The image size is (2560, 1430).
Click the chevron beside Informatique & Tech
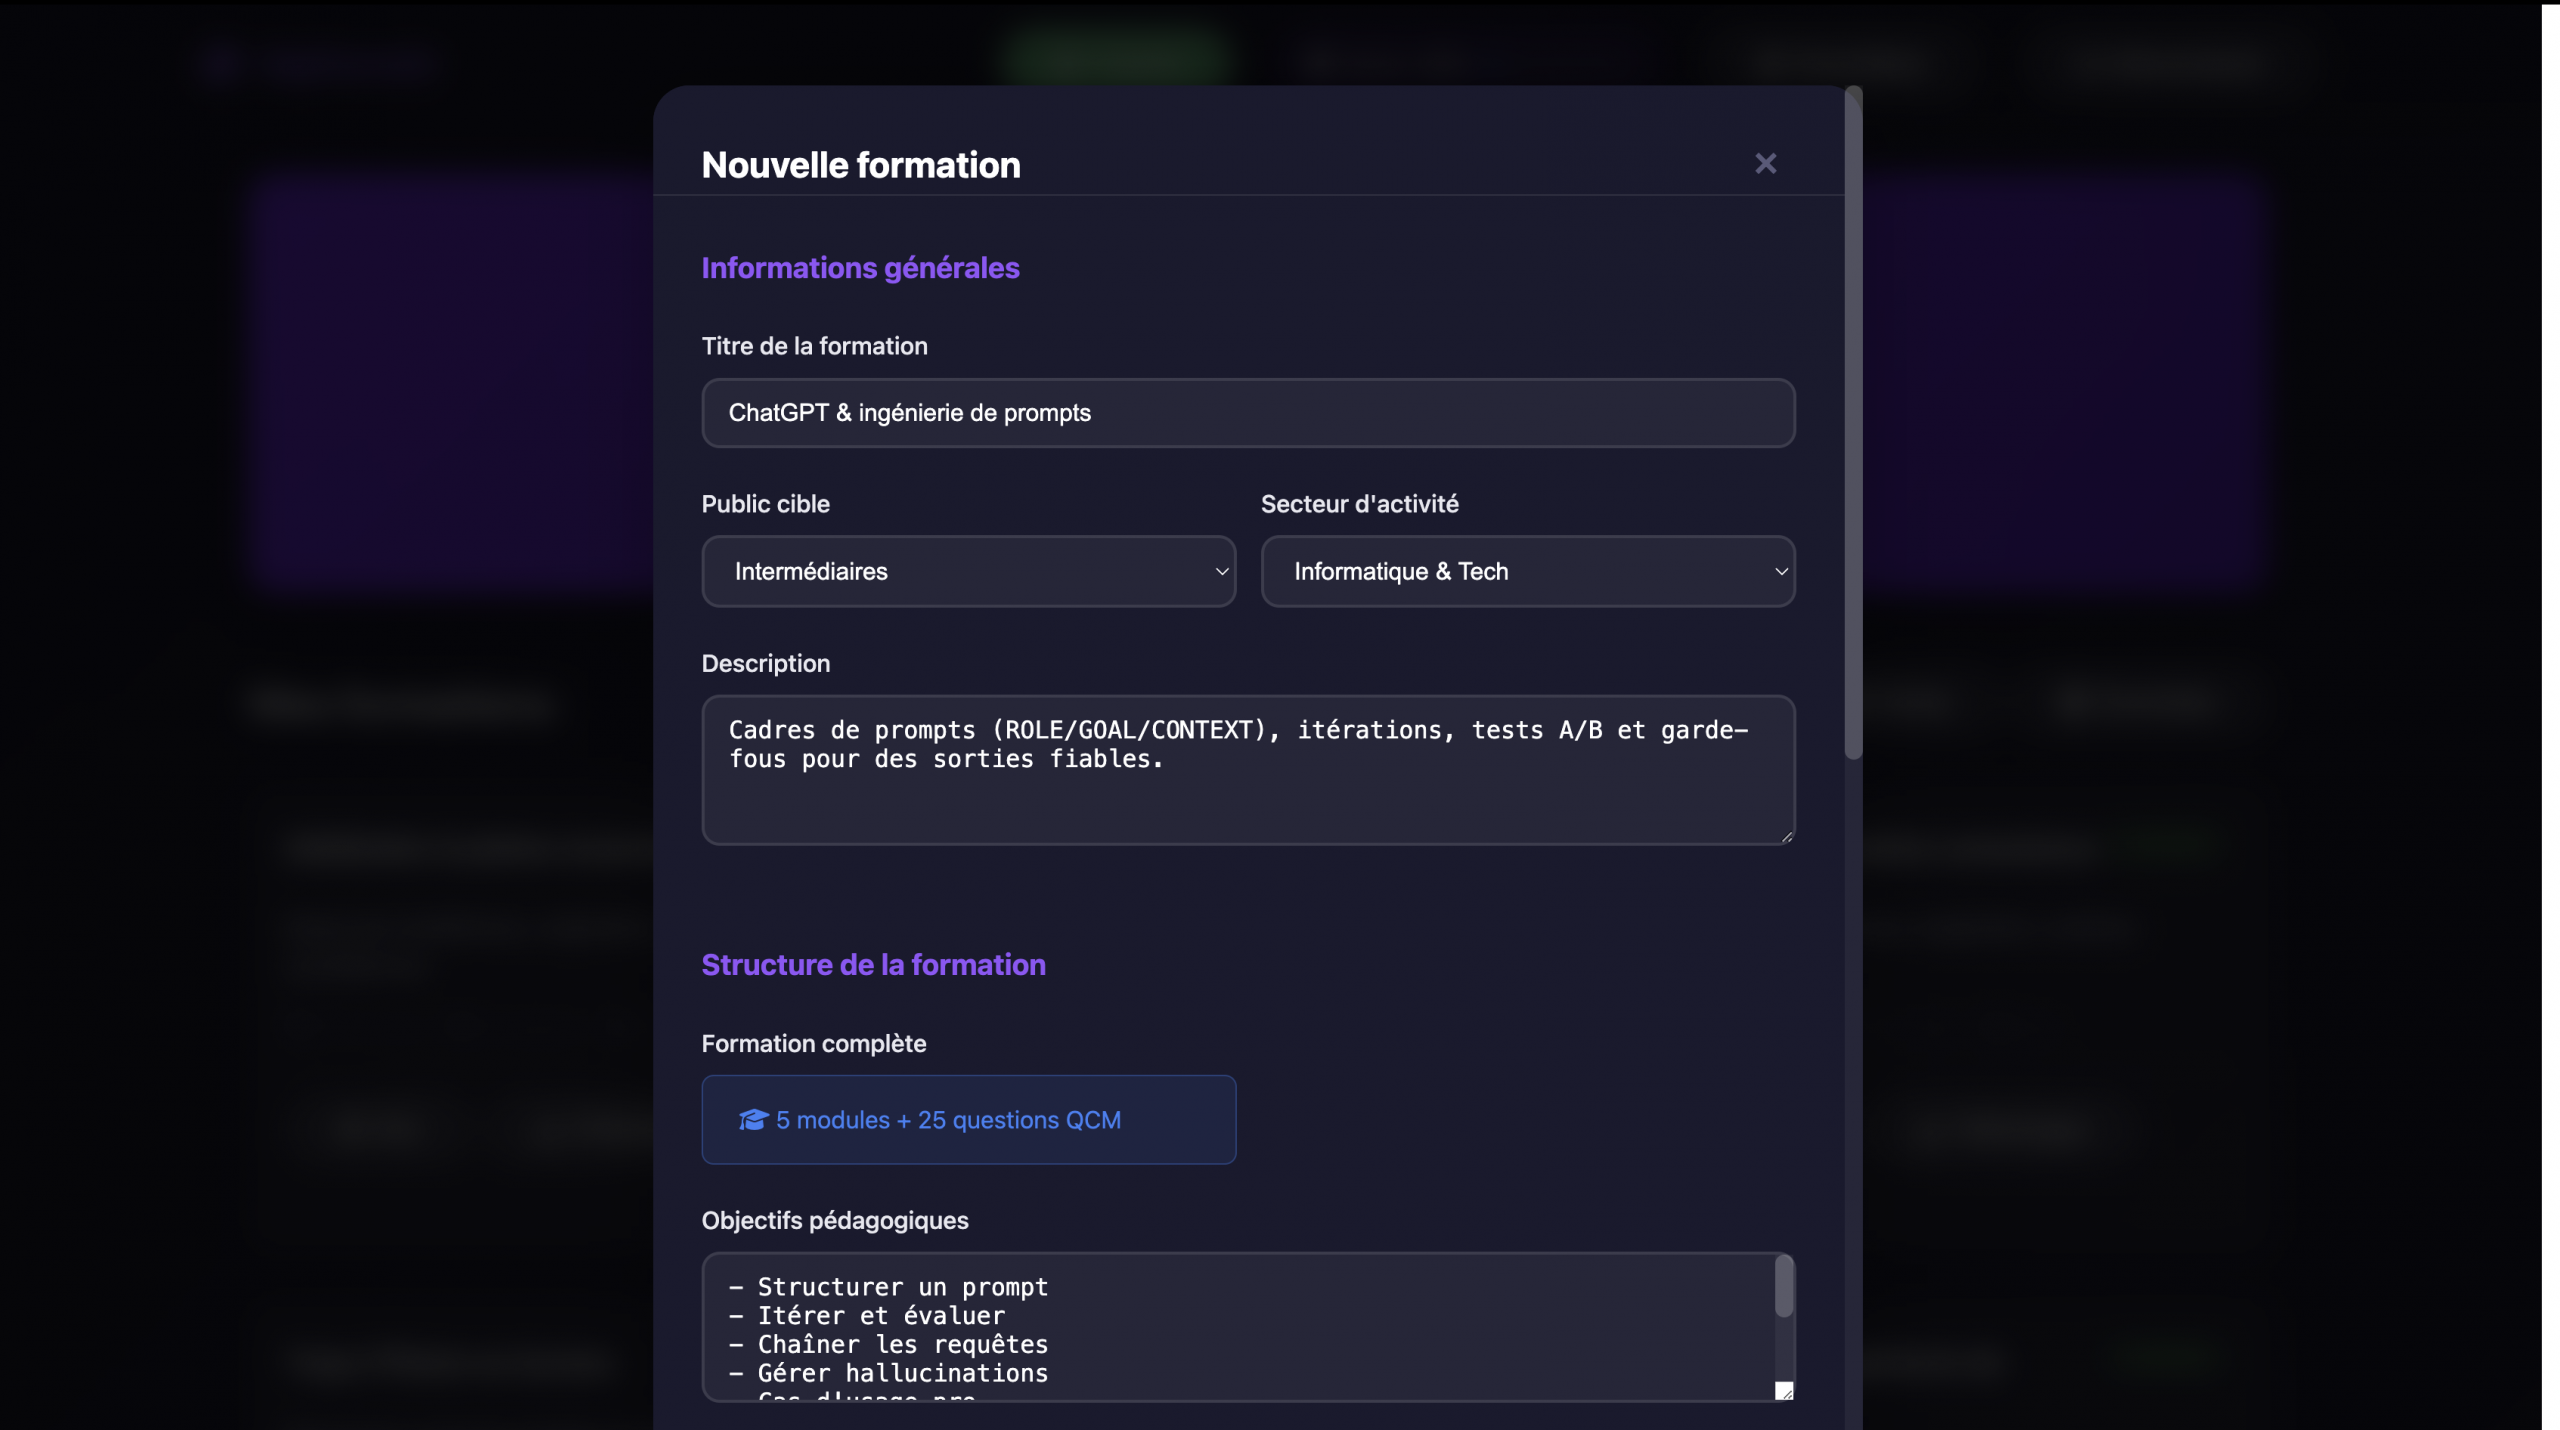coord(1780,571)
